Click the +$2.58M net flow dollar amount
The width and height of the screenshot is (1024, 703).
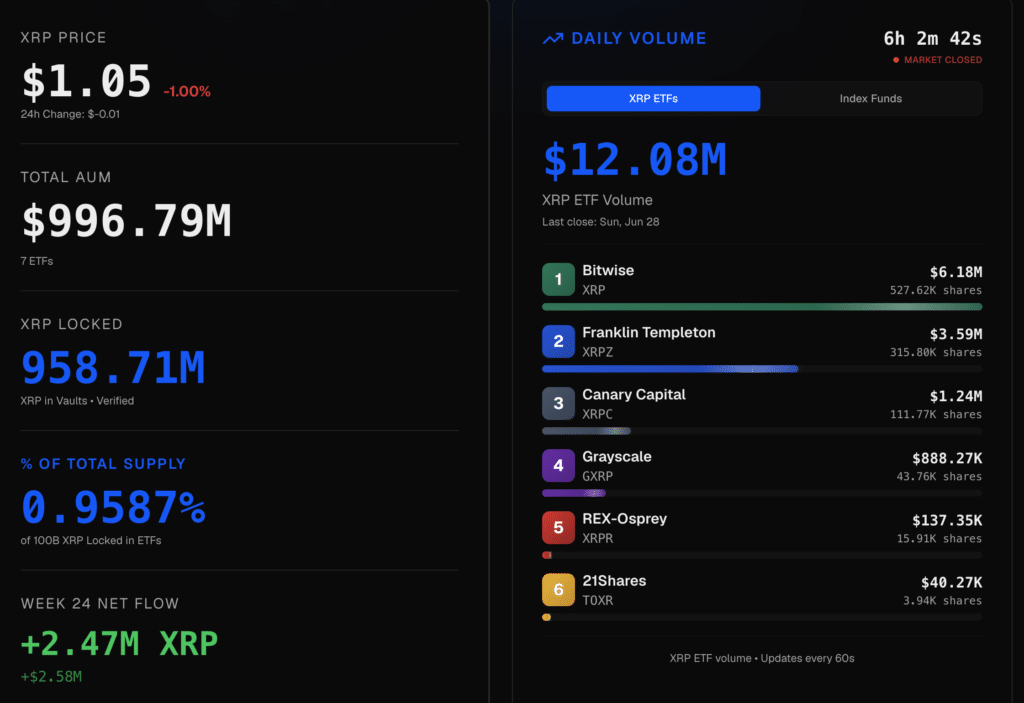pyautogui.click(x=51, y=677)
